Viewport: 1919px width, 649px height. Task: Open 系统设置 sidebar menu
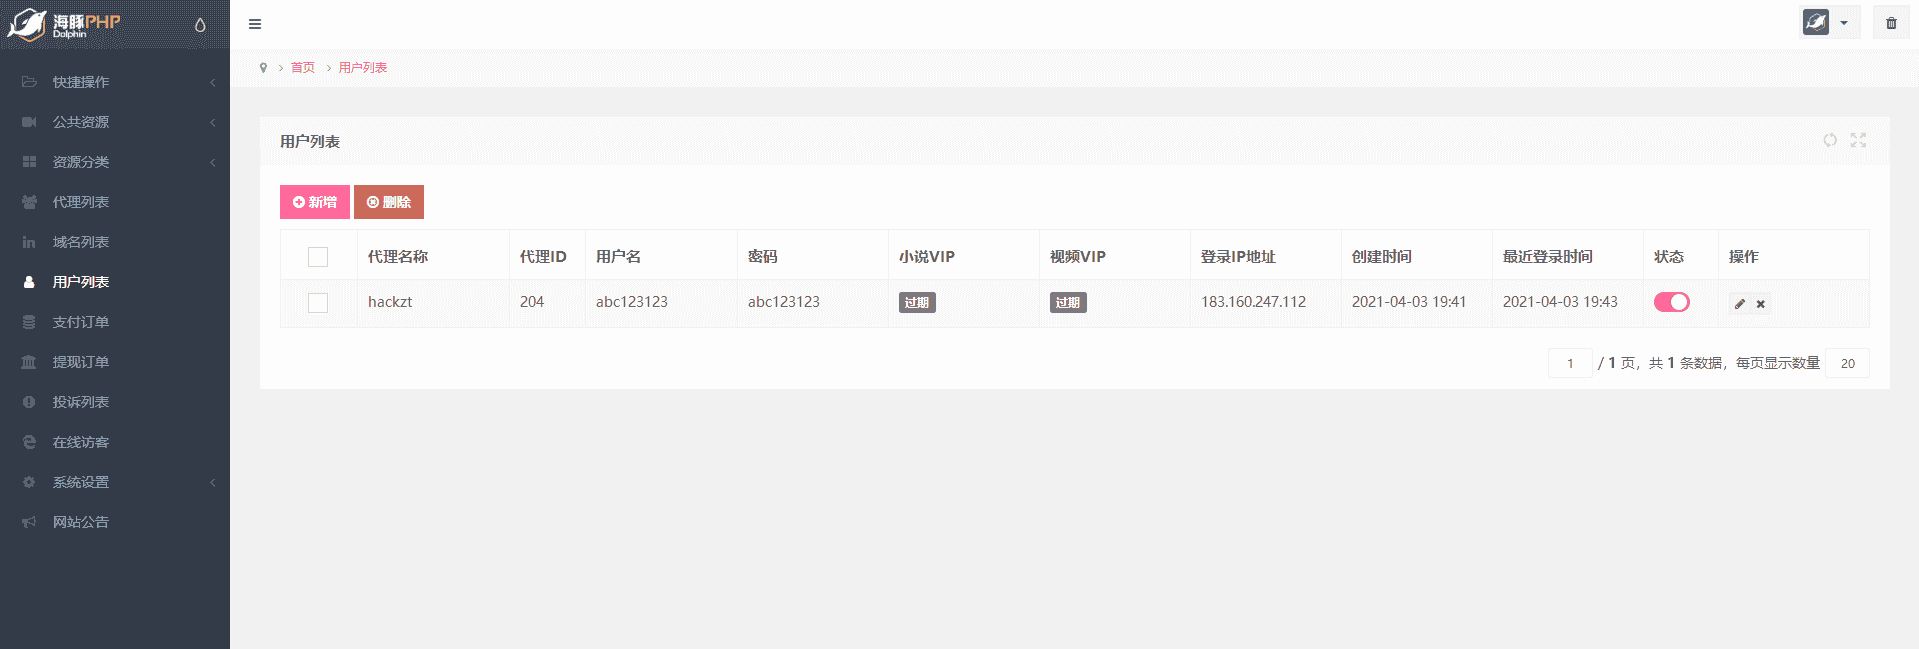[x=115, y=482]
